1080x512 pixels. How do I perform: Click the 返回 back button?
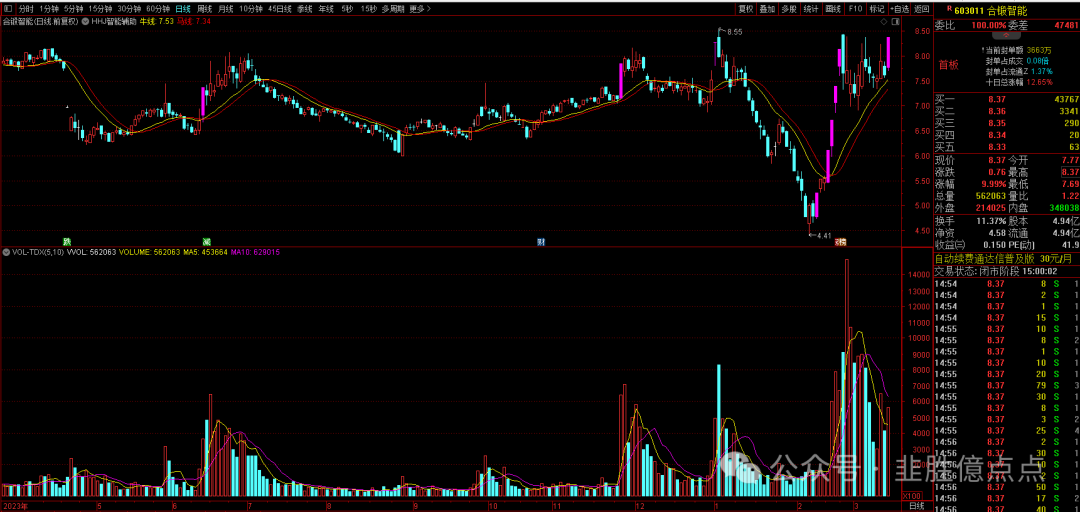point(922,10)
